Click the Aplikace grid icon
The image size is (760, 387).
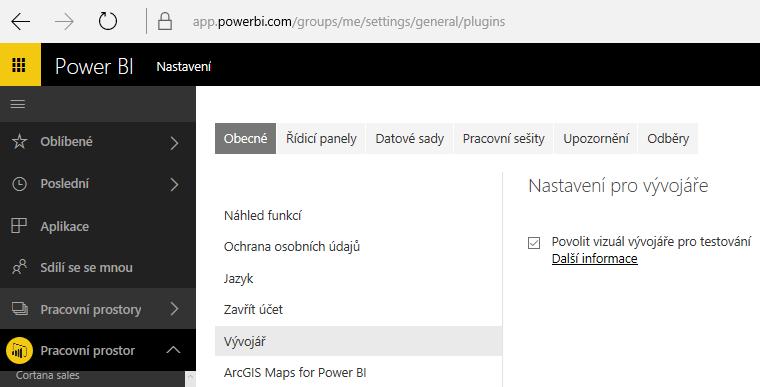click(19, 226)
